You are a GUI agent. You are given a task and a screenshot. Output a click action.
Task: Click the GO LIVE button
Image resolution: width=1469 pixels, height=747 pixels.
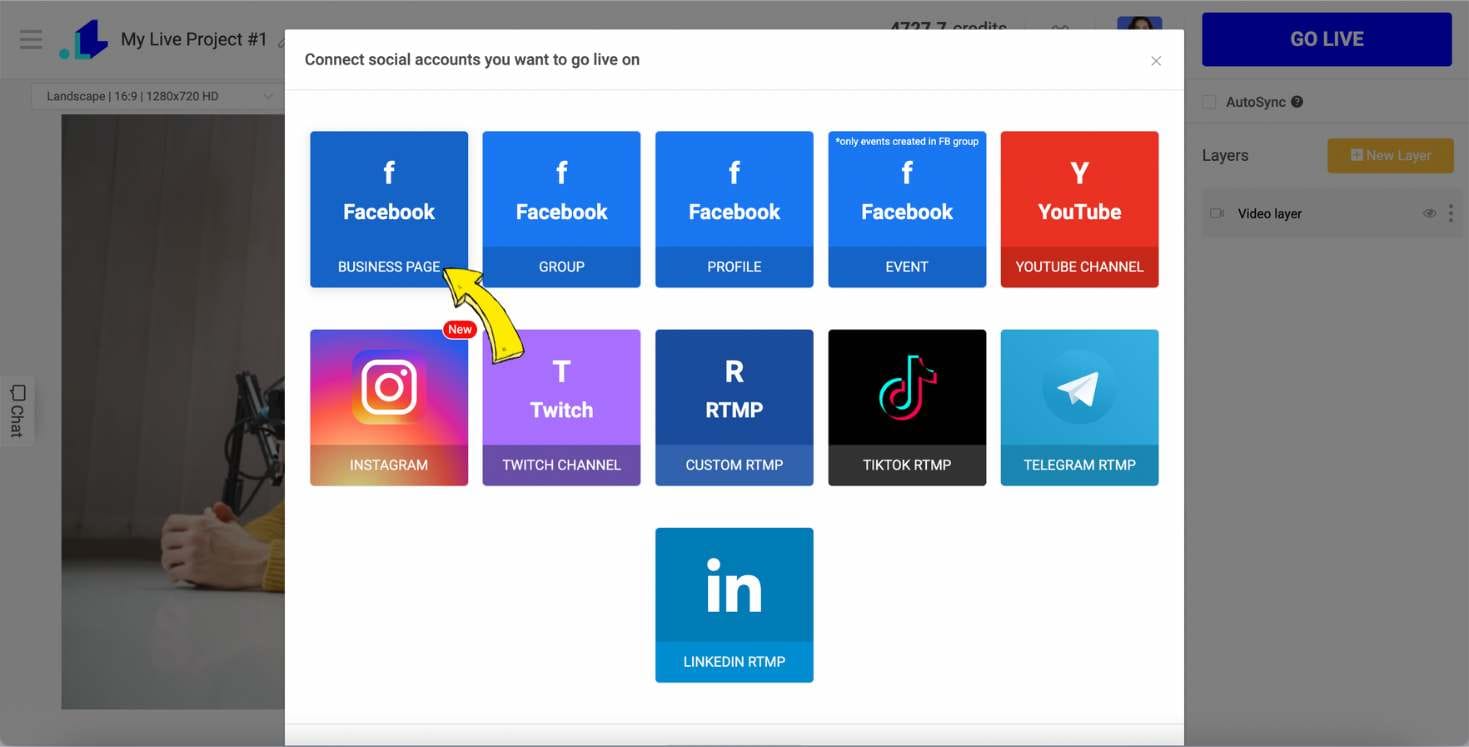click(1326, 39)
